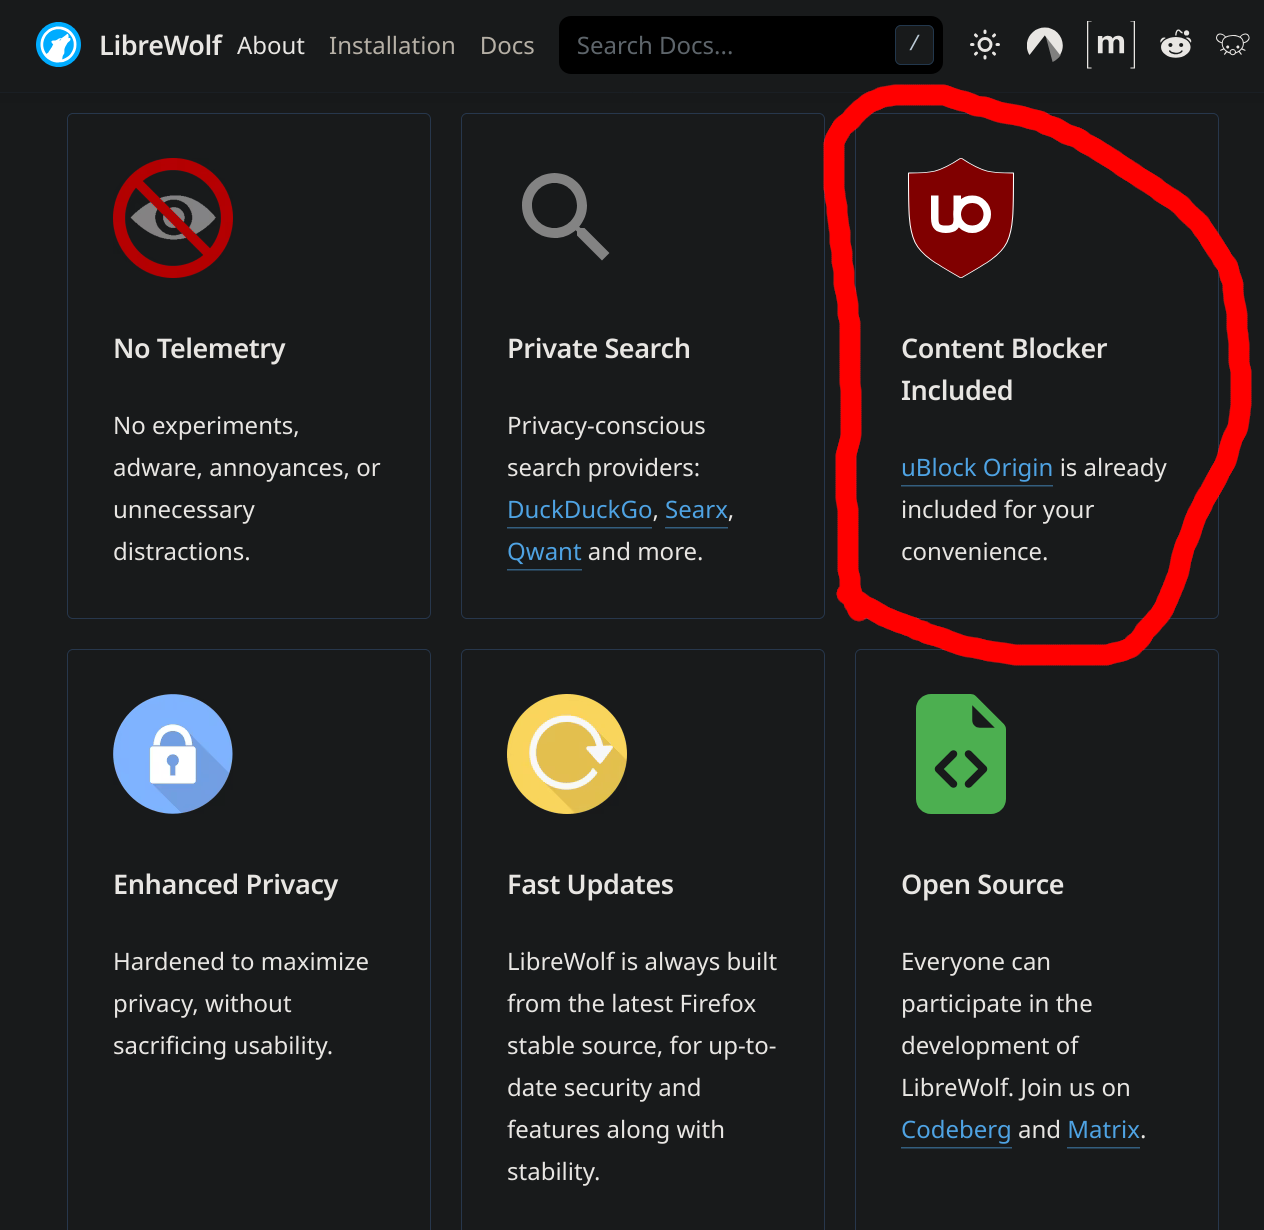
Task: Open the Lemmy mouse icon link
Action: (1233, 45)
